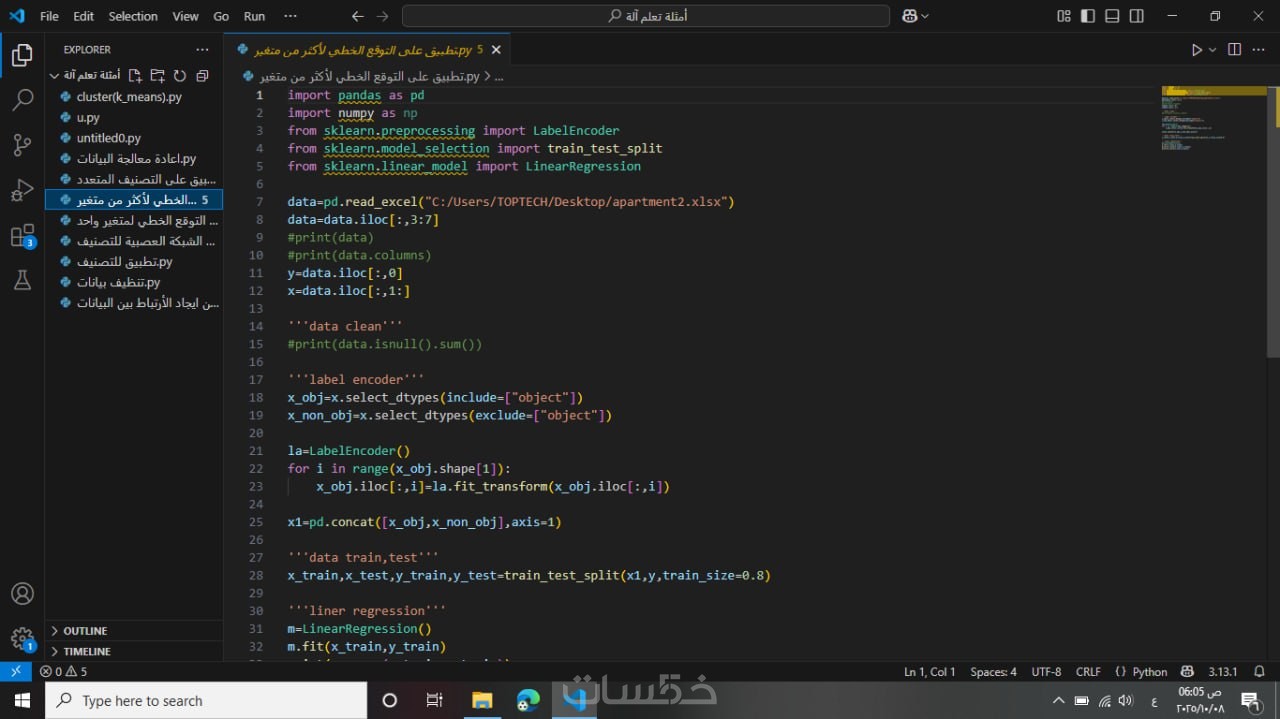1280x719 pixels.
Task: Open cluster(k_means).py in Explorer
Action: (128, 97)
